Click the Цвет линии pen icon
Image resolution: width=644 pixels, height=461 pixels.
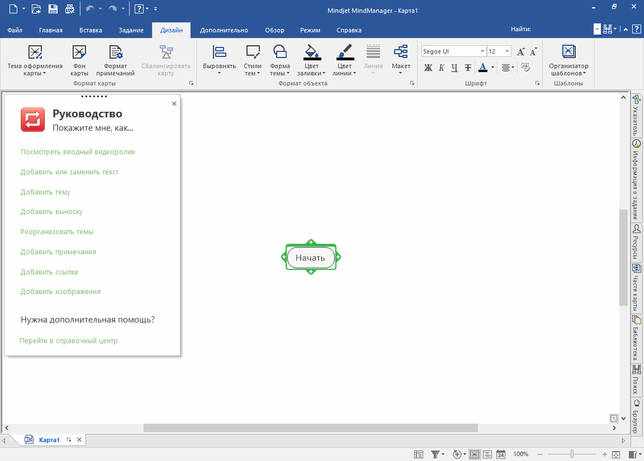(x=344, y=60)
